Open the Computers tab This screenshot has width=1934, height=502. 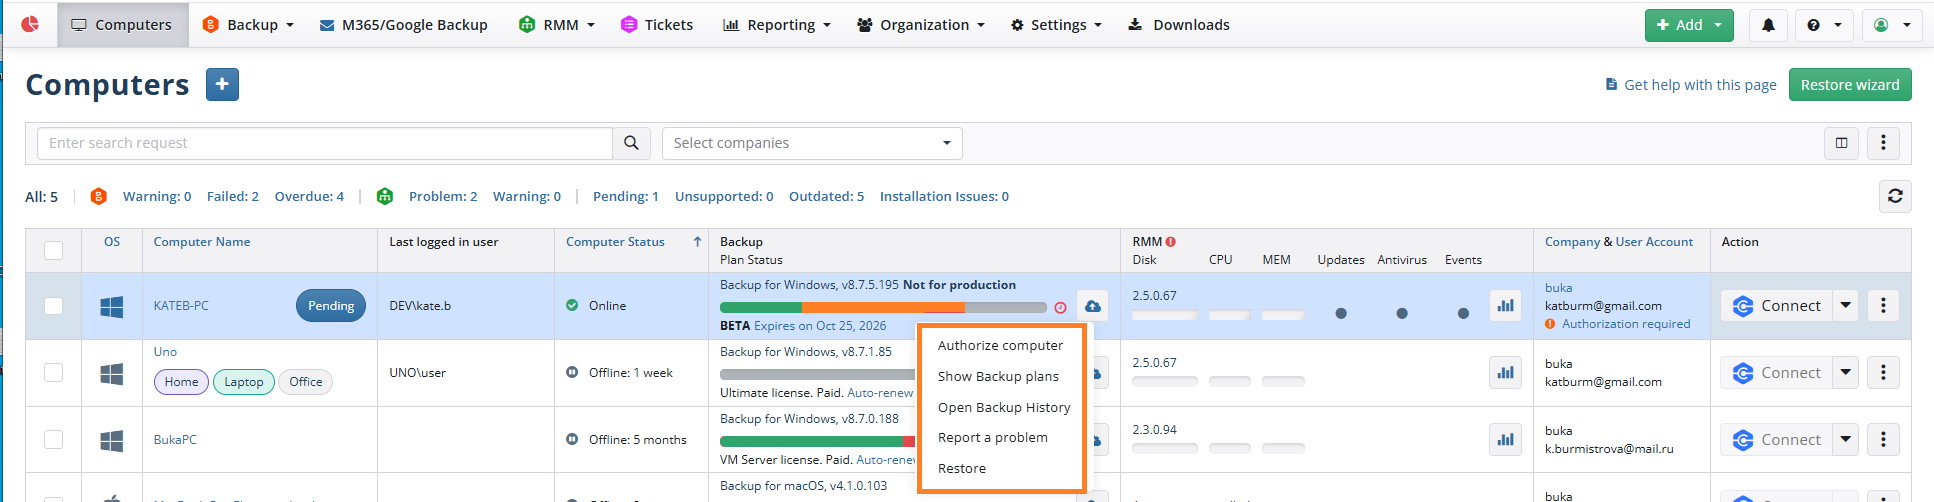coord(122,25)
